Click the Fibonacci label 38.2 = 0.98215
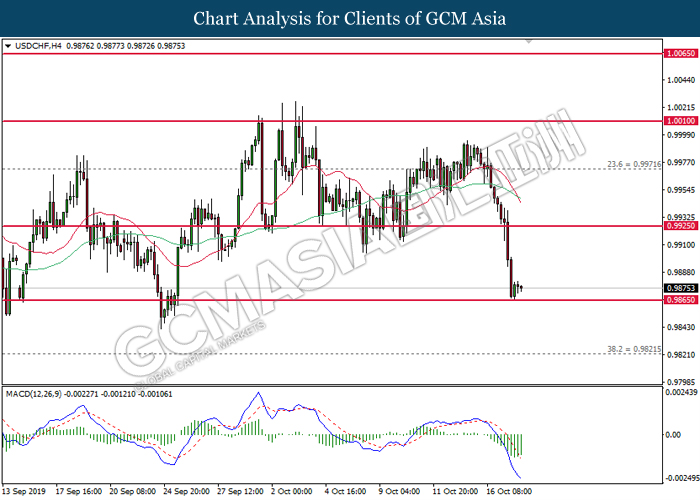The height and width of the screenshot is (500, 700). [634, 349]
